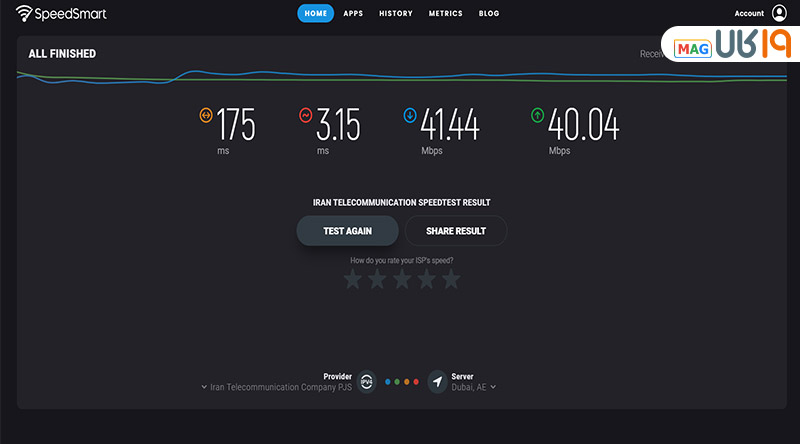Screen dimensions: 800x444
Task: Open the Account profile icon
Action: pyautogui.click(x=780, y=13)
